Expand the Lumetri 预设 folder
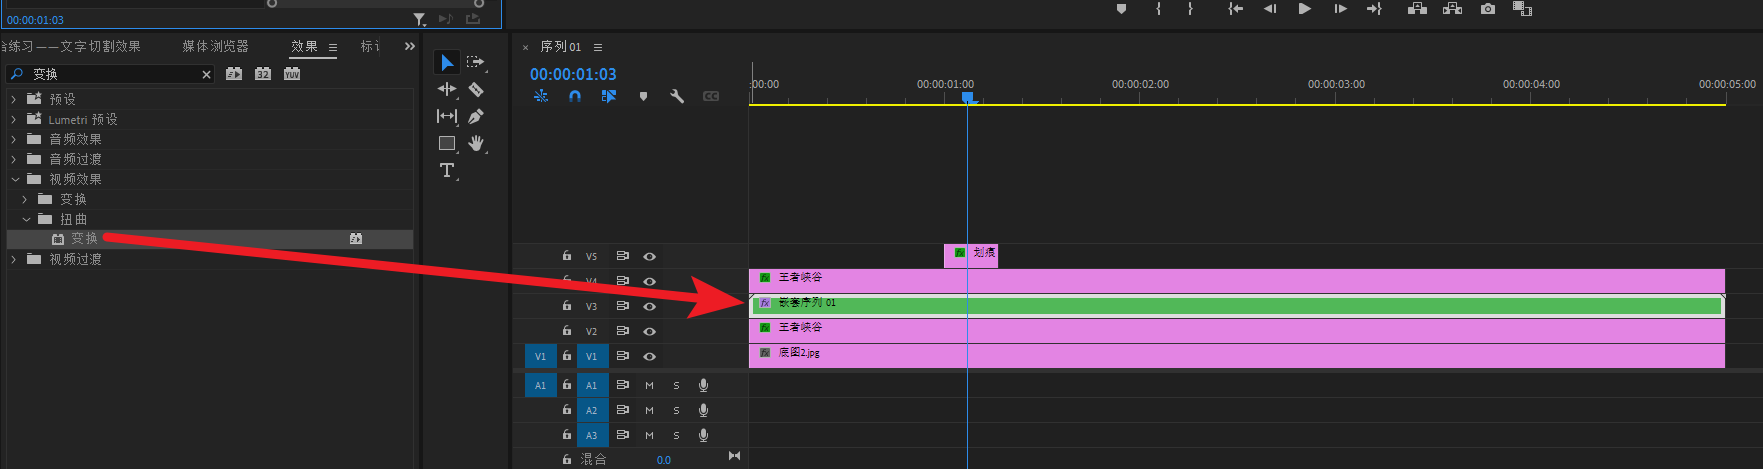Image resolution: width=1763 pixels, height=469 pixels. click(13, 120)
